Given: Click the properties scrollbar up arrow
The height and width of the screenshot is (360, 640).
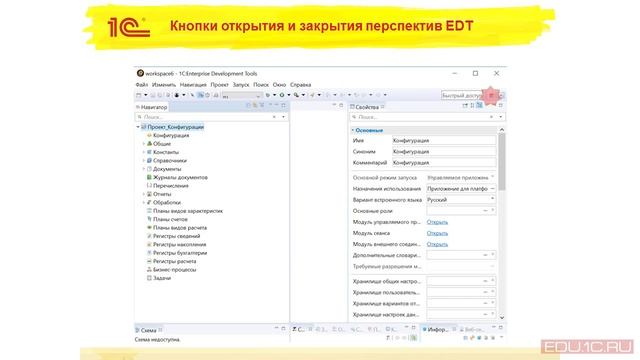Looking at the screenshot, I should point(502,130).
